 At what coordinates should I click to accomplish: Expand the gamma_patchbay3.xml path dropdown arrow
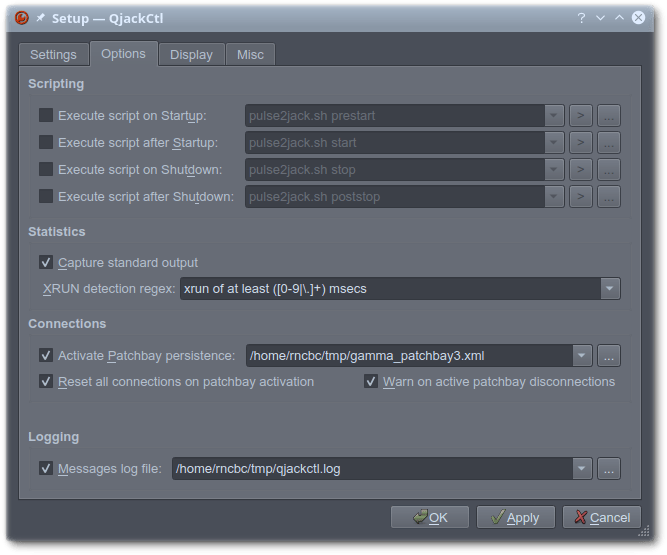point(582,356)
